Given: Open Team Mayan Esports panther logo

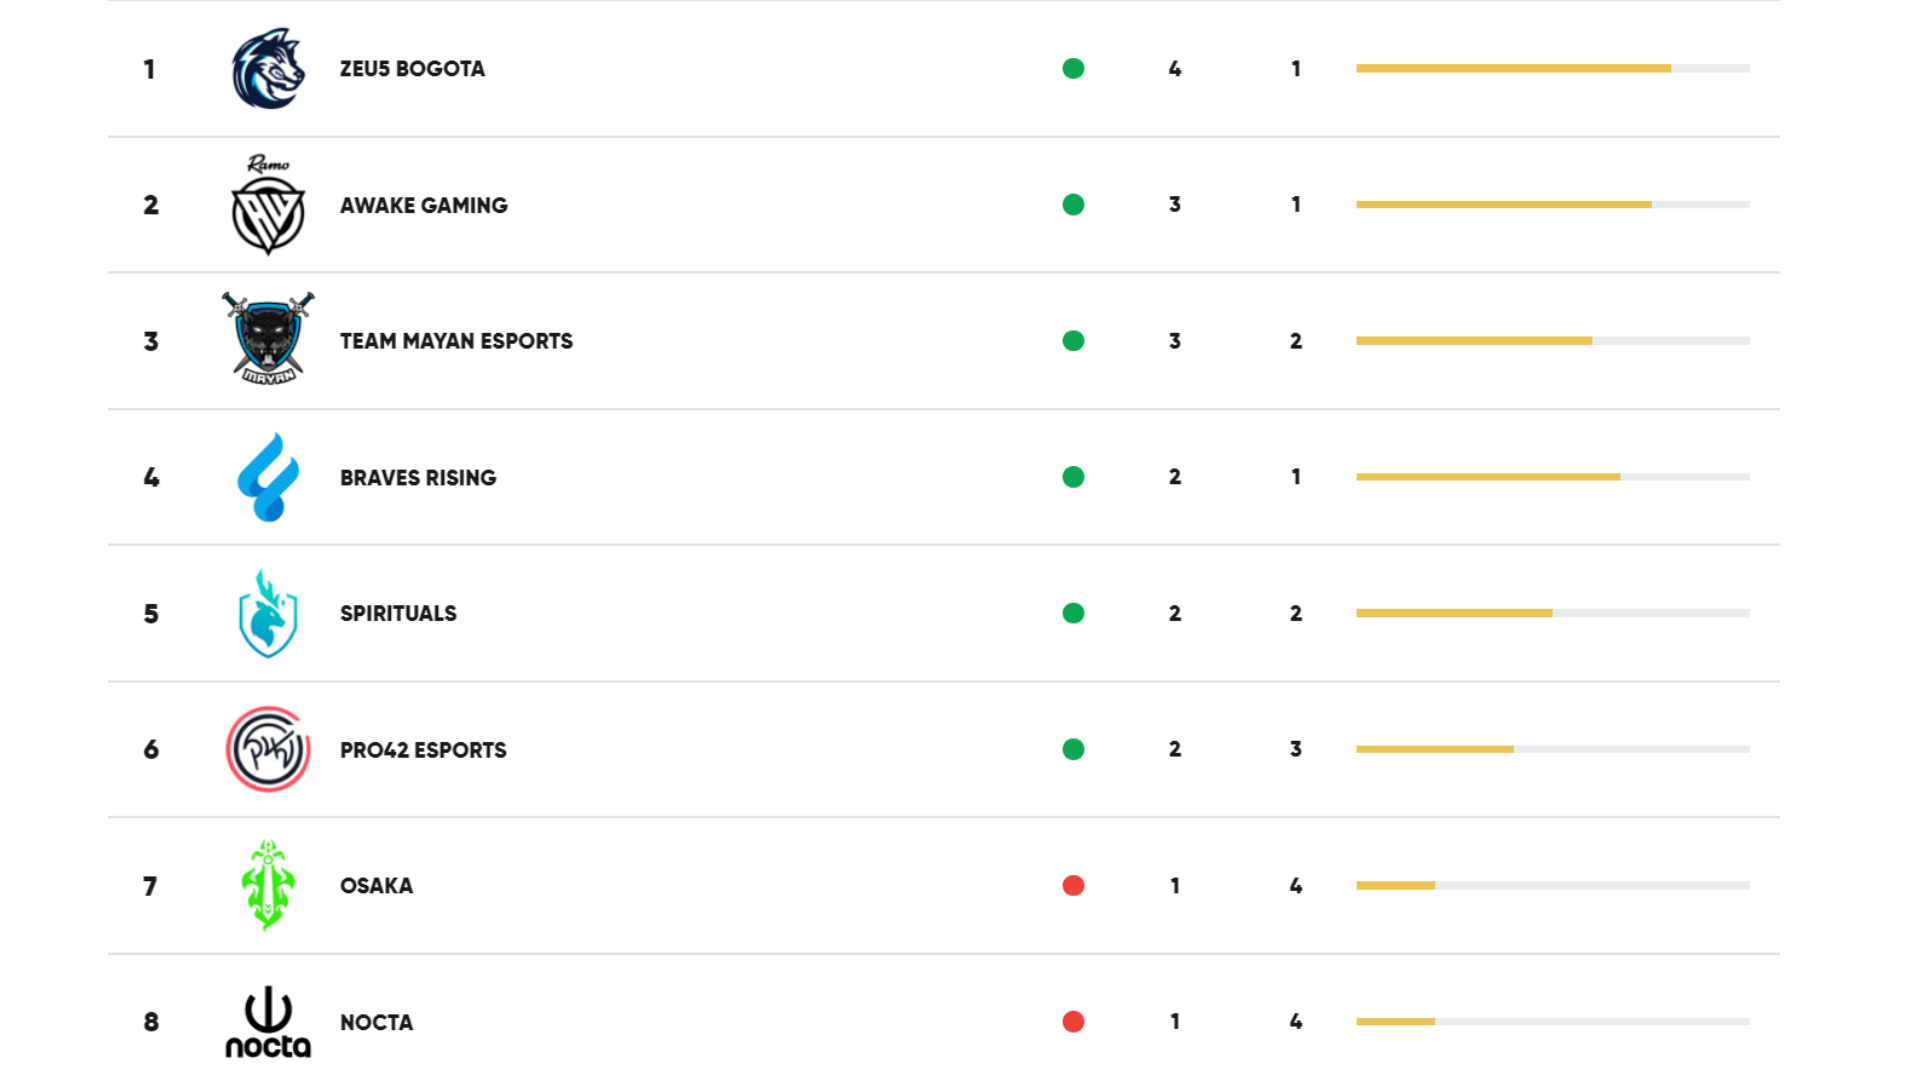Looking at the screenshot, I should (x=268, y=340).
